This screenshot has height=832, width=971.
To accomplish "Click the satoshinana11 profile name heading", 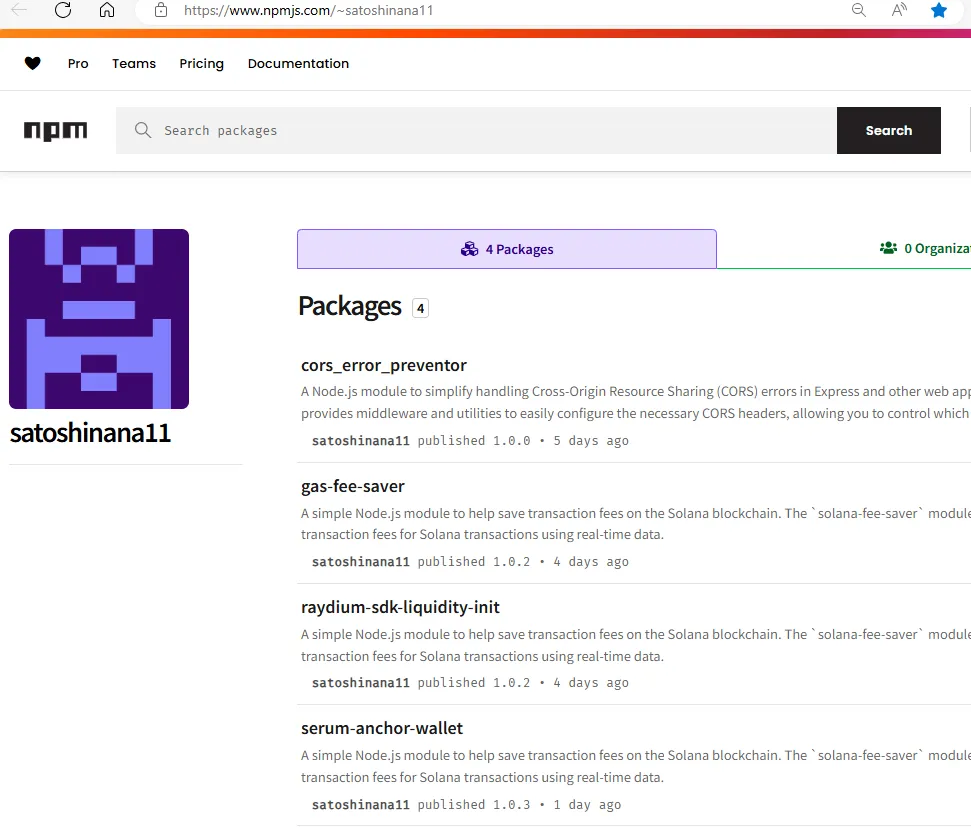I will pos(90,433).
